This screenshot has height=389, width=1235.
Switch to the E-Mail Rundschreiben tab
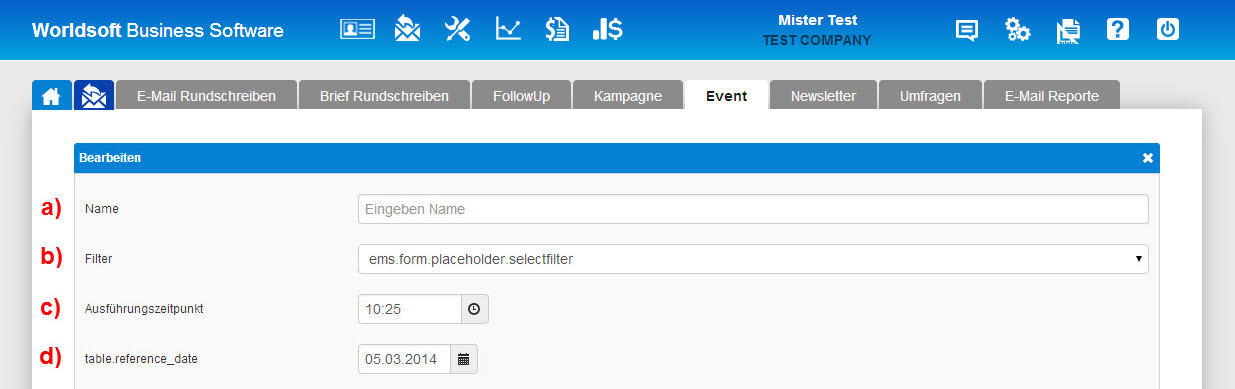[x=208, y=96]
